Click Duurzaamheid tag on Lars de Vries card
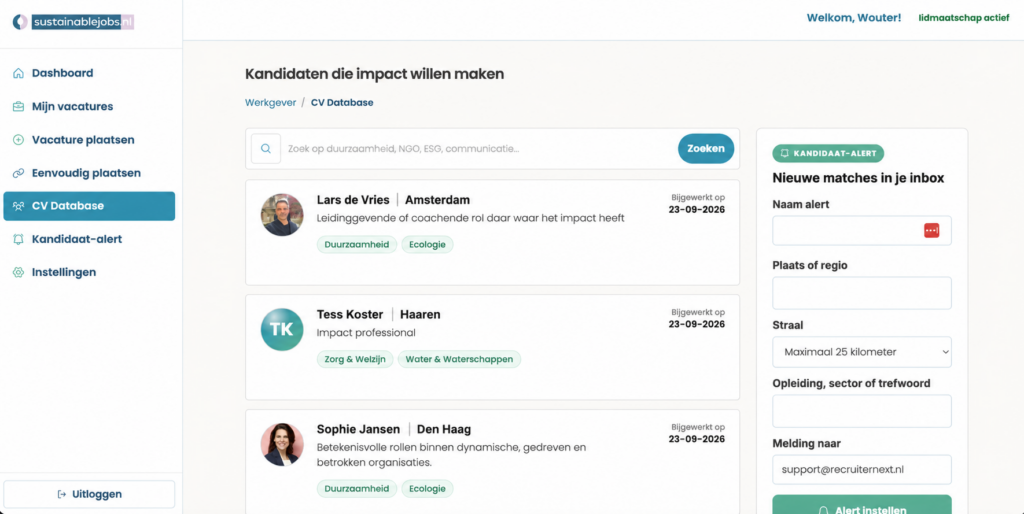This screenshot has height=514, width=1024. click(357, 245)
